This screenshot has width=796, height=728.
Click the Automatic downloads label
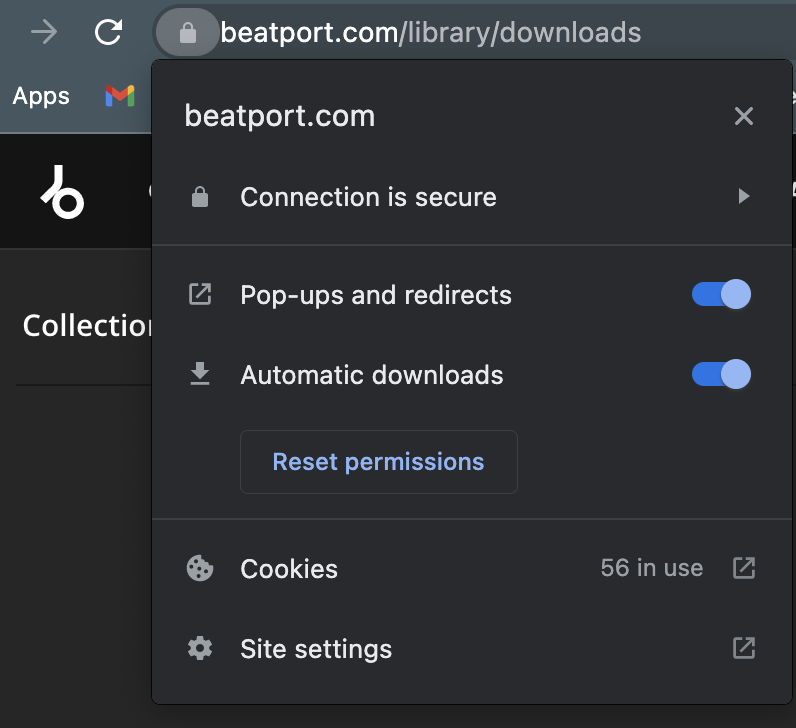click(372, 375)
